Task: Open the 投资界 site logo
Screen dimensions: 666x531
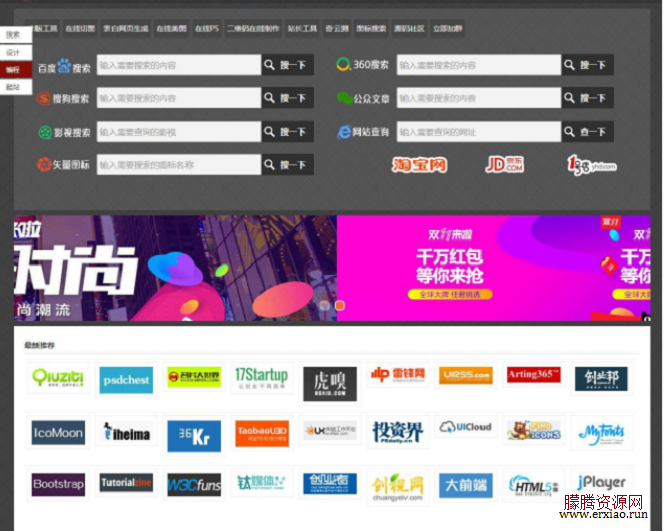Action: point(398,432)
